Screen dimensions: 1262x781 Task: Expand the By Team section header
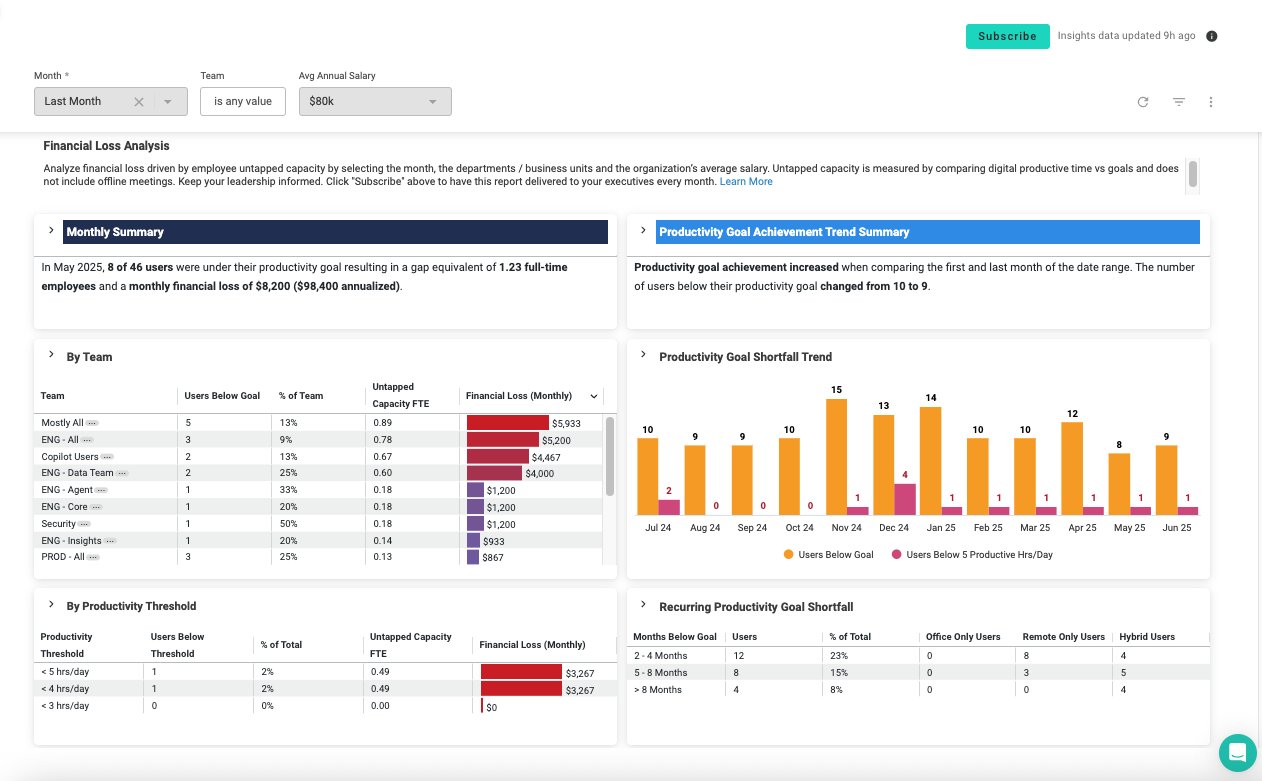50,356
